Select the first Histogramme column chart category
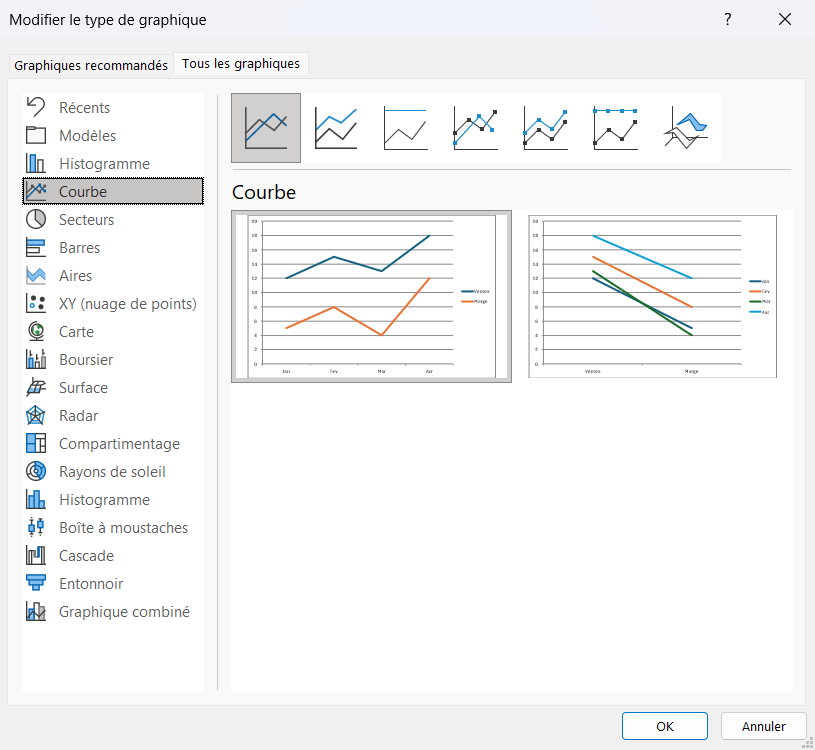This screenshot has width=815, height=750. coord(113,164)
